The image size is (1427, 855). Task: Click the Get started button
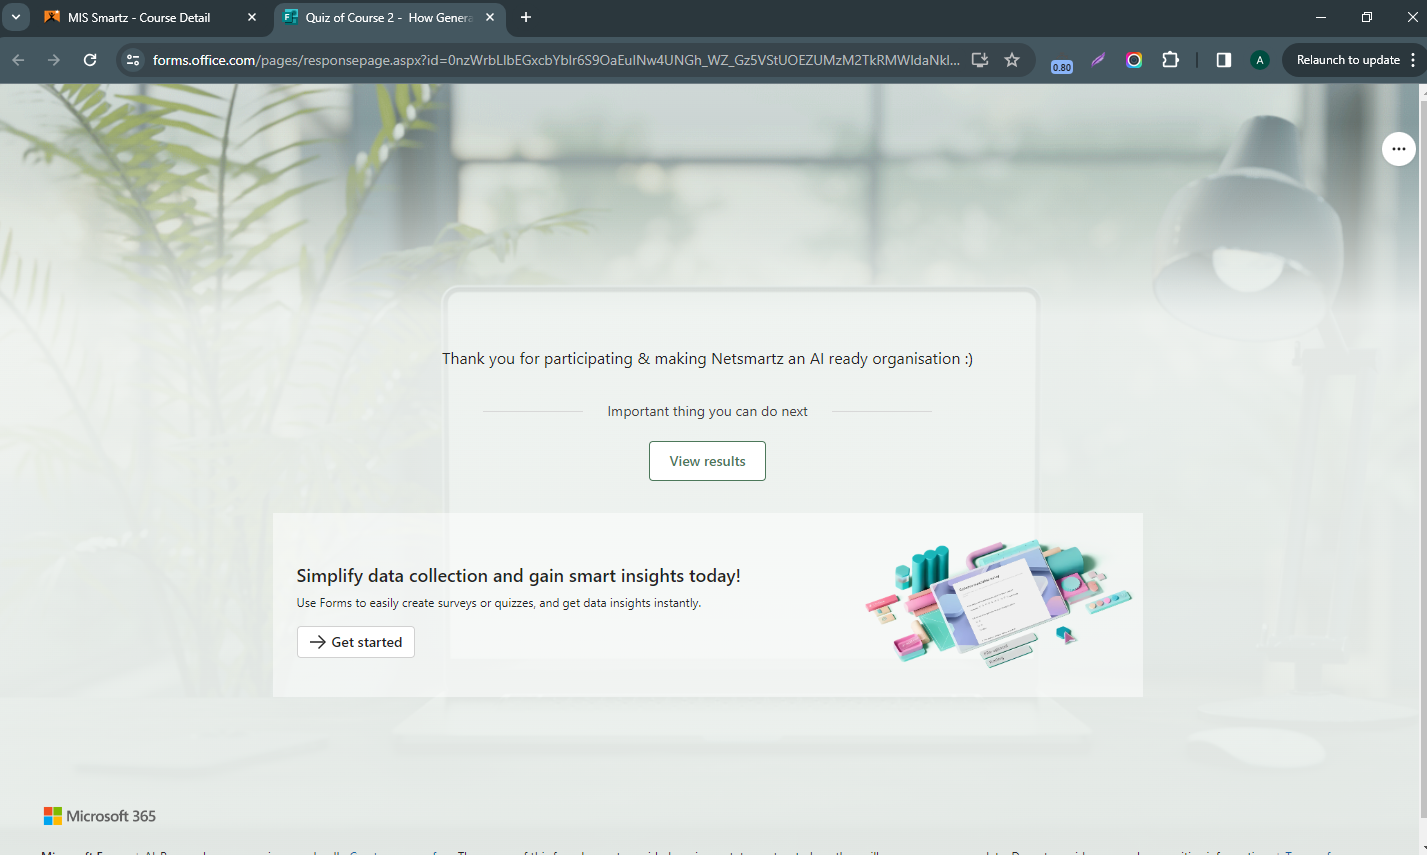pos(356,642)
